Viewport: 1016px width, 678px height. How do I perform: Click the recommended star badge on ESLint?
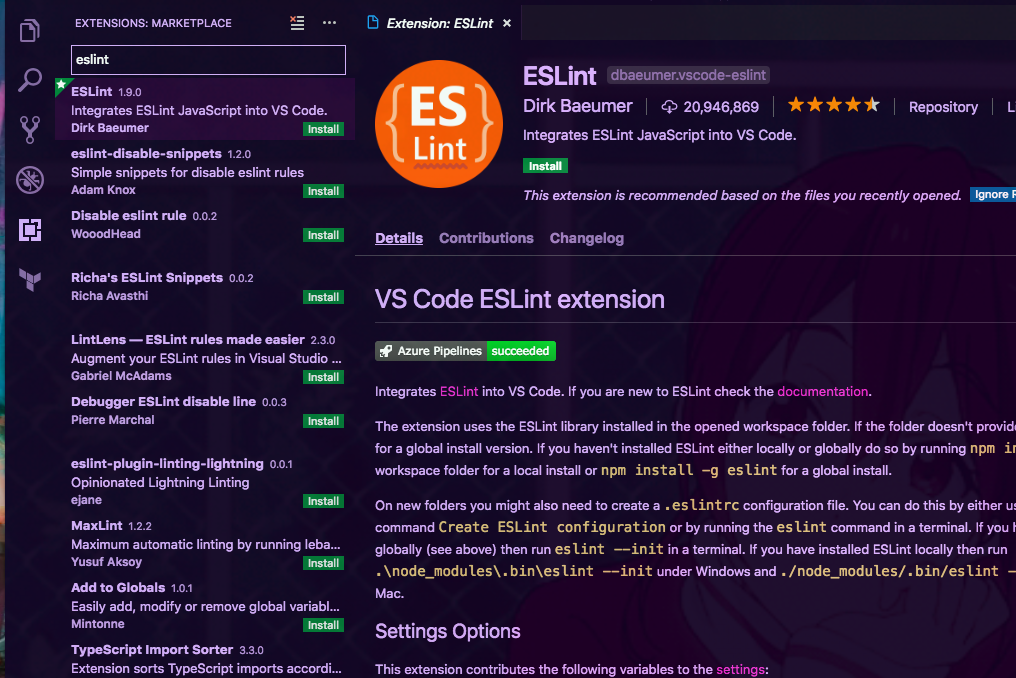click(61, 85)
